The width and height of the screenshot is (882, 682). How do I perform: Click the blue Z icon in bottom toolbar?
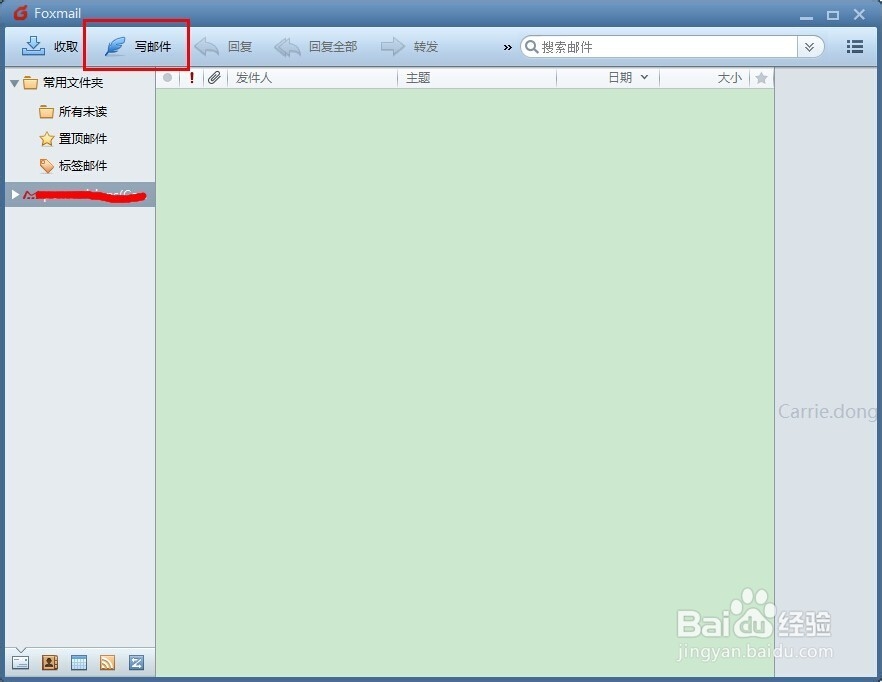click(133, 662)
